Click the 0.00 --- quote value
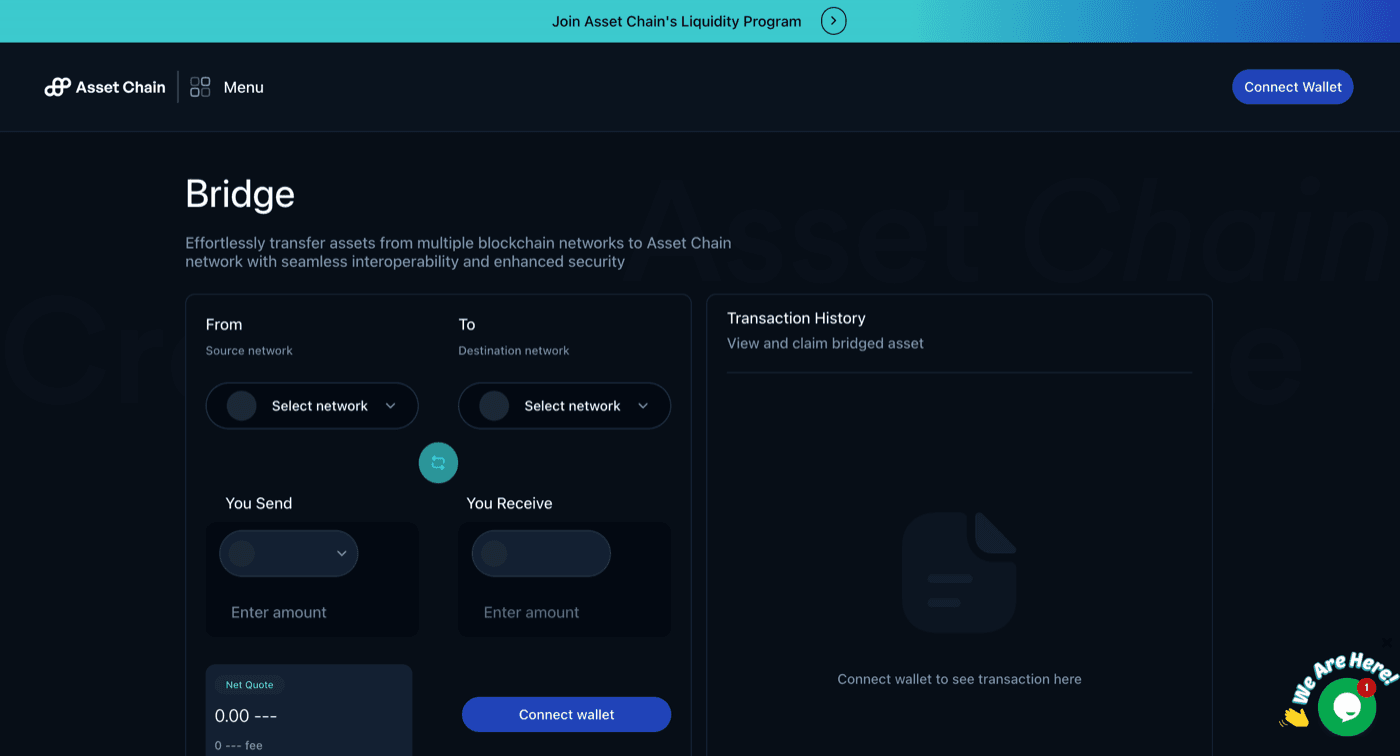Viewport: 1400px width, 756px height. point(246,716)
